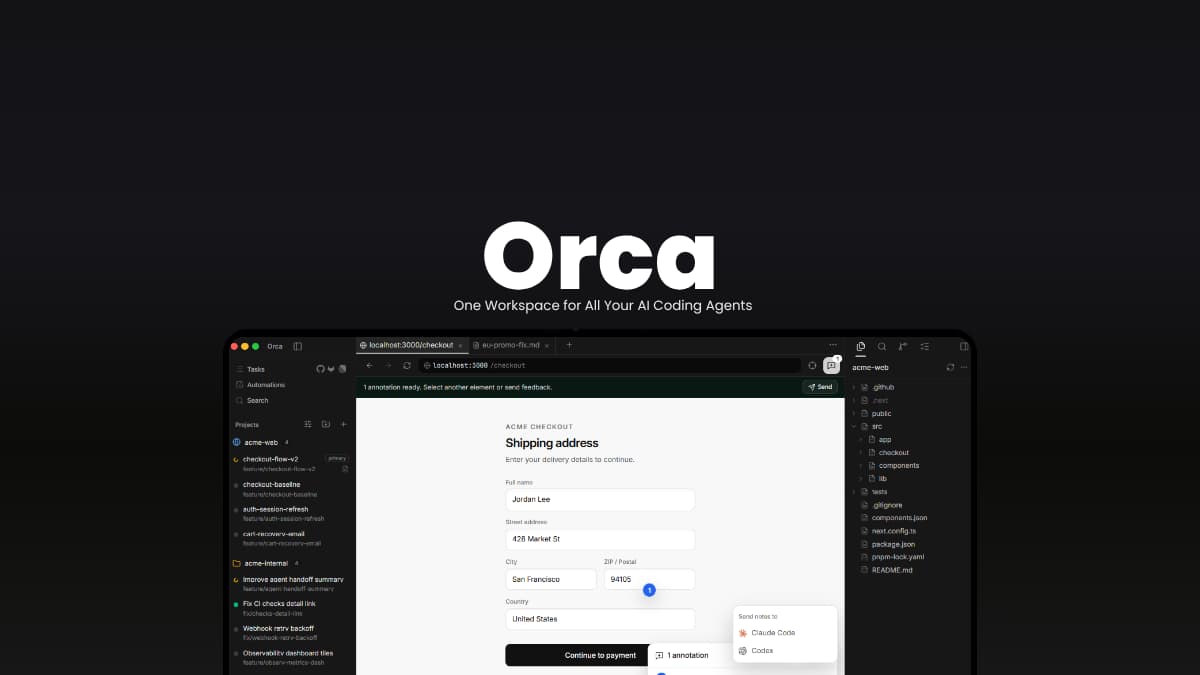Click the Projects filter settings icon
1200x675 pixels.
click(x=308, y=424)
